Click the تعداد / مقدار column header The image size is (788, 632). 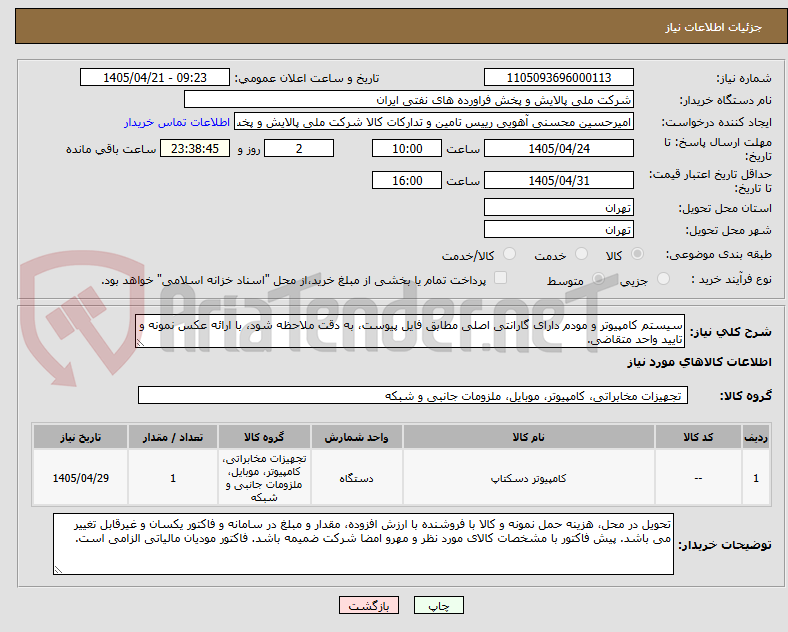(x=173, y=437)
